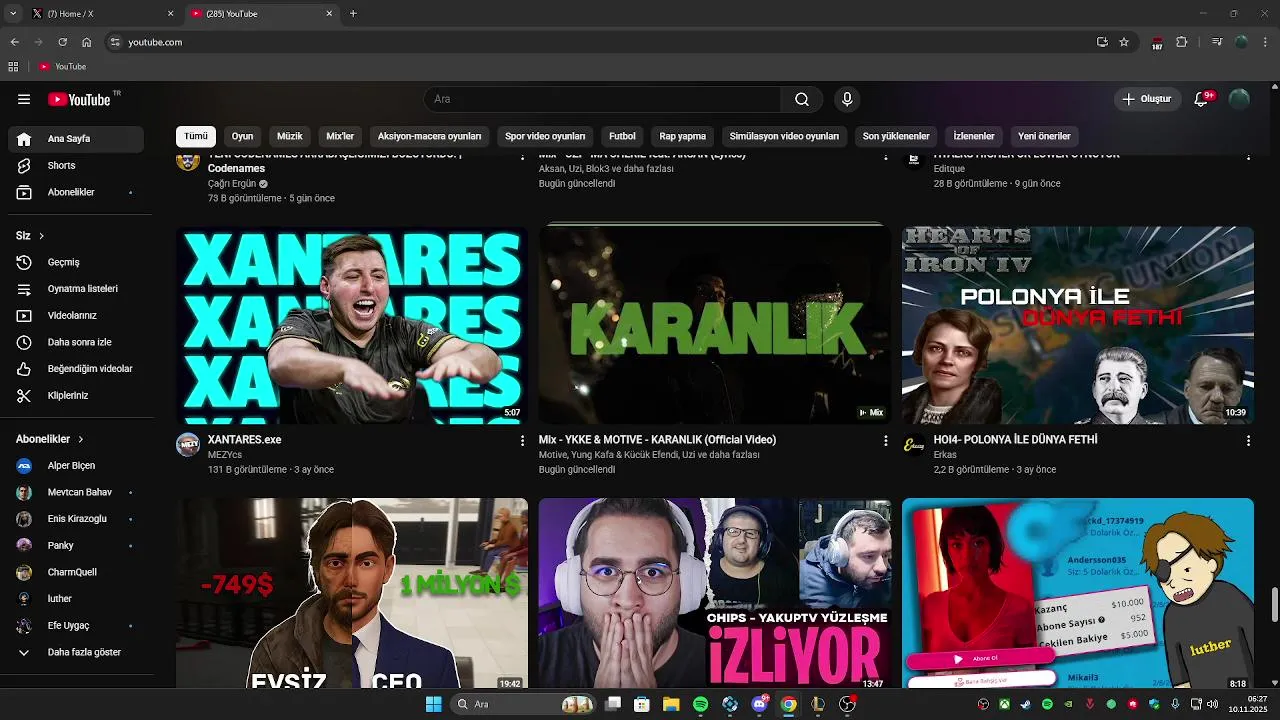The width and height of the screenshot is (1280, 720).
Task: Expand the Siz section chevron
Action: pos(41,236)
